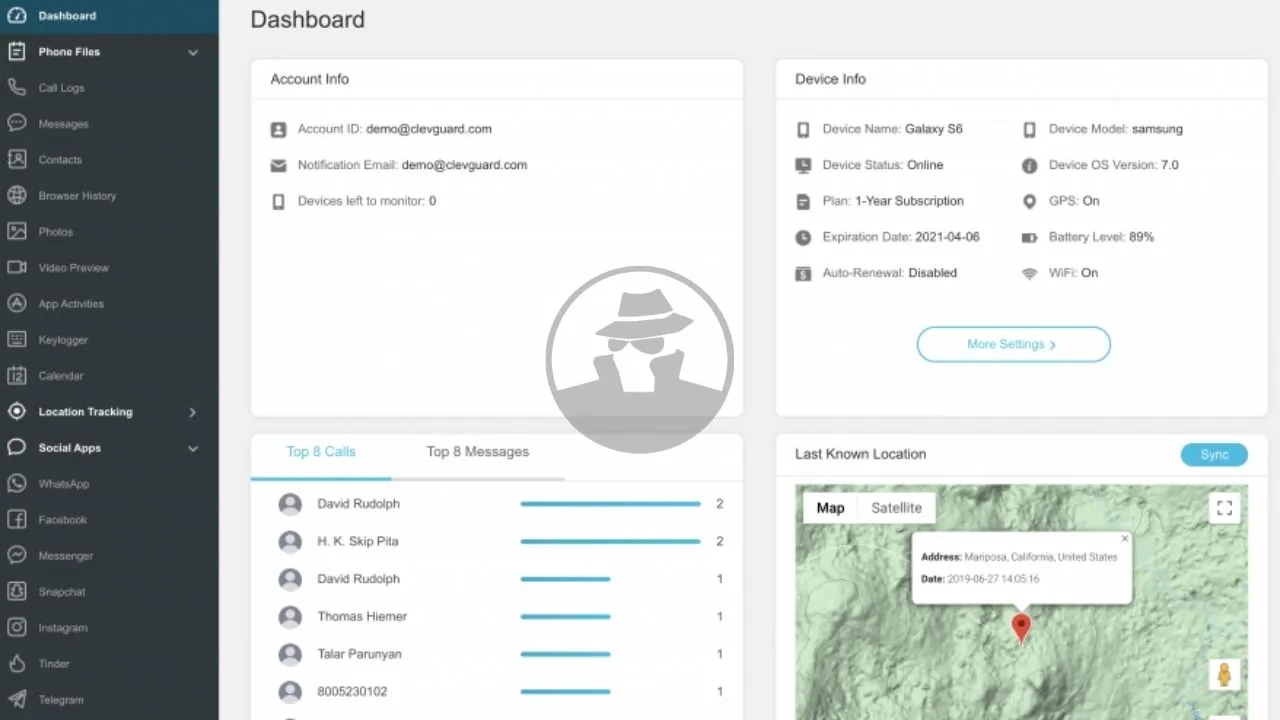Click the Device Name Galaxy S6 entry
This screenshot has height=720, width=1280.
[x=892, y=129]
